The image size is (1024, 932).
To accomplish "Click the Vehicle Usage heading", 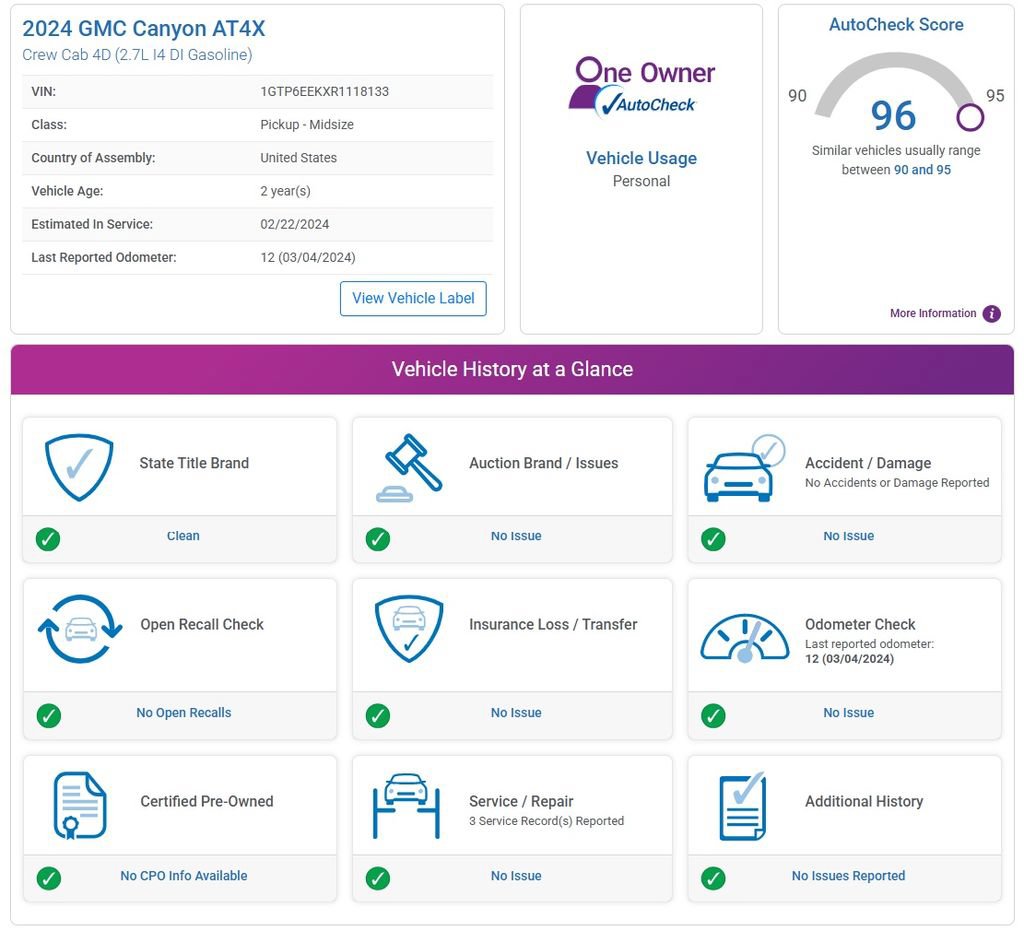I will click(641, 158).
